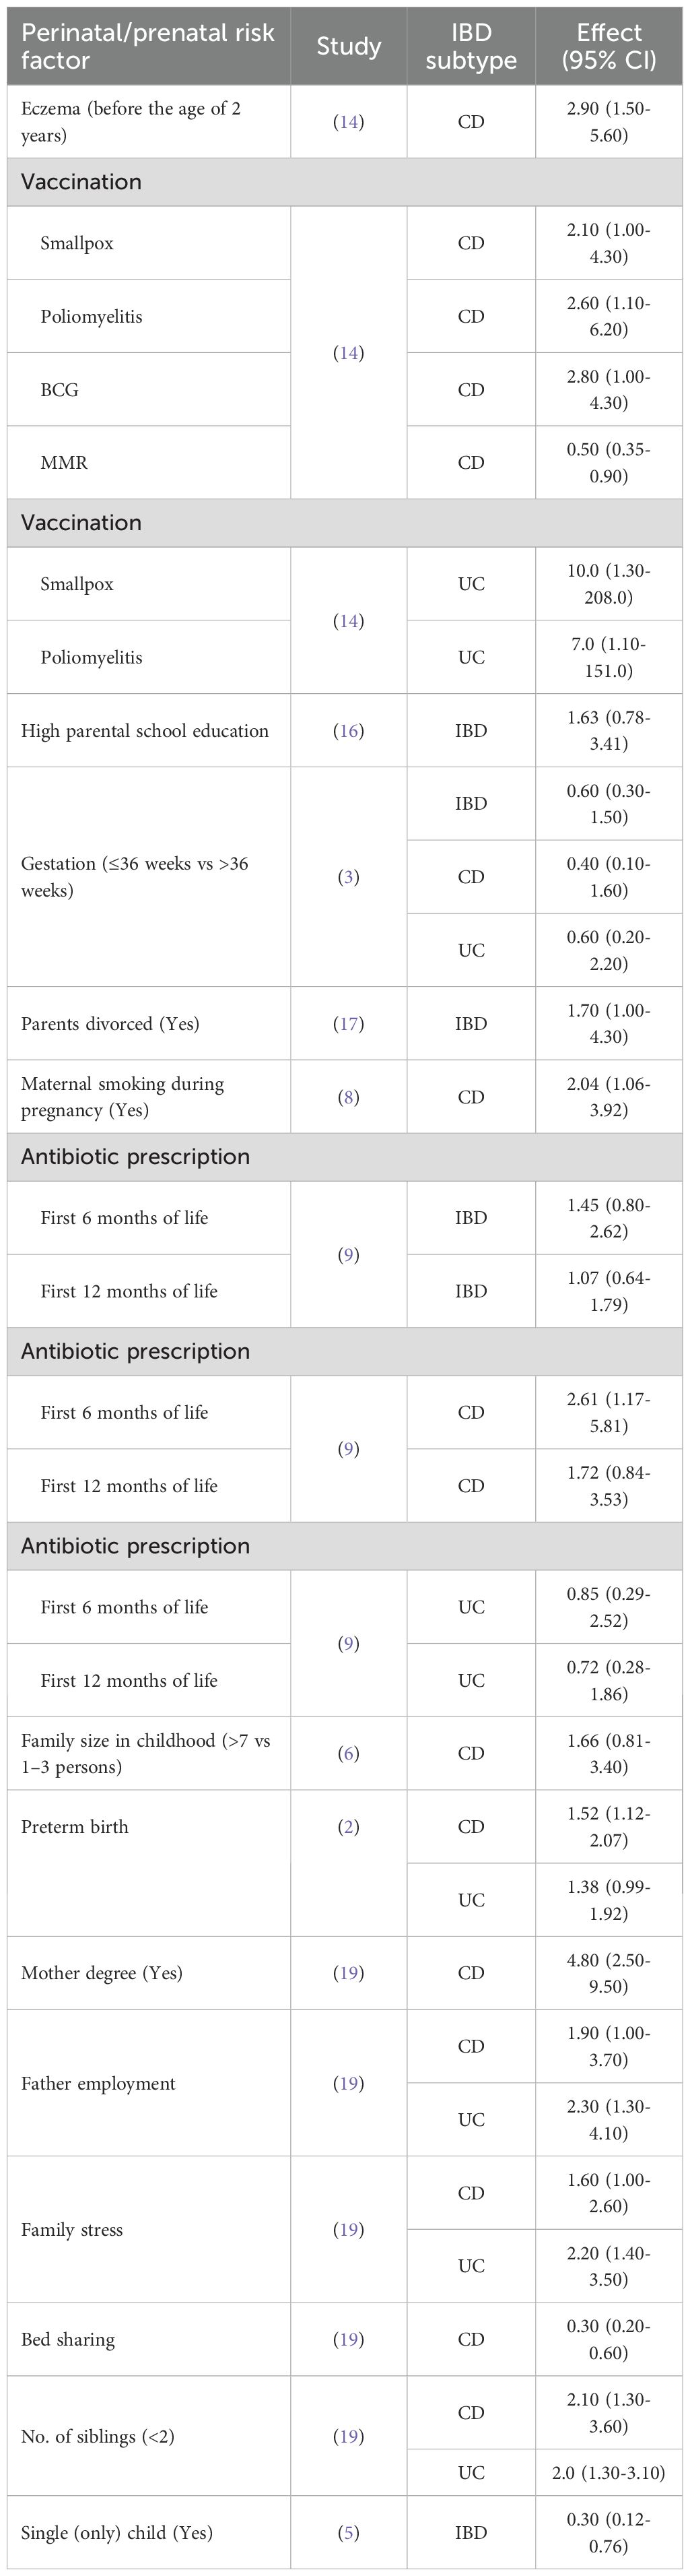
Task: Open citation 14 in the Eczema row
Action: (x=348, y=122)
